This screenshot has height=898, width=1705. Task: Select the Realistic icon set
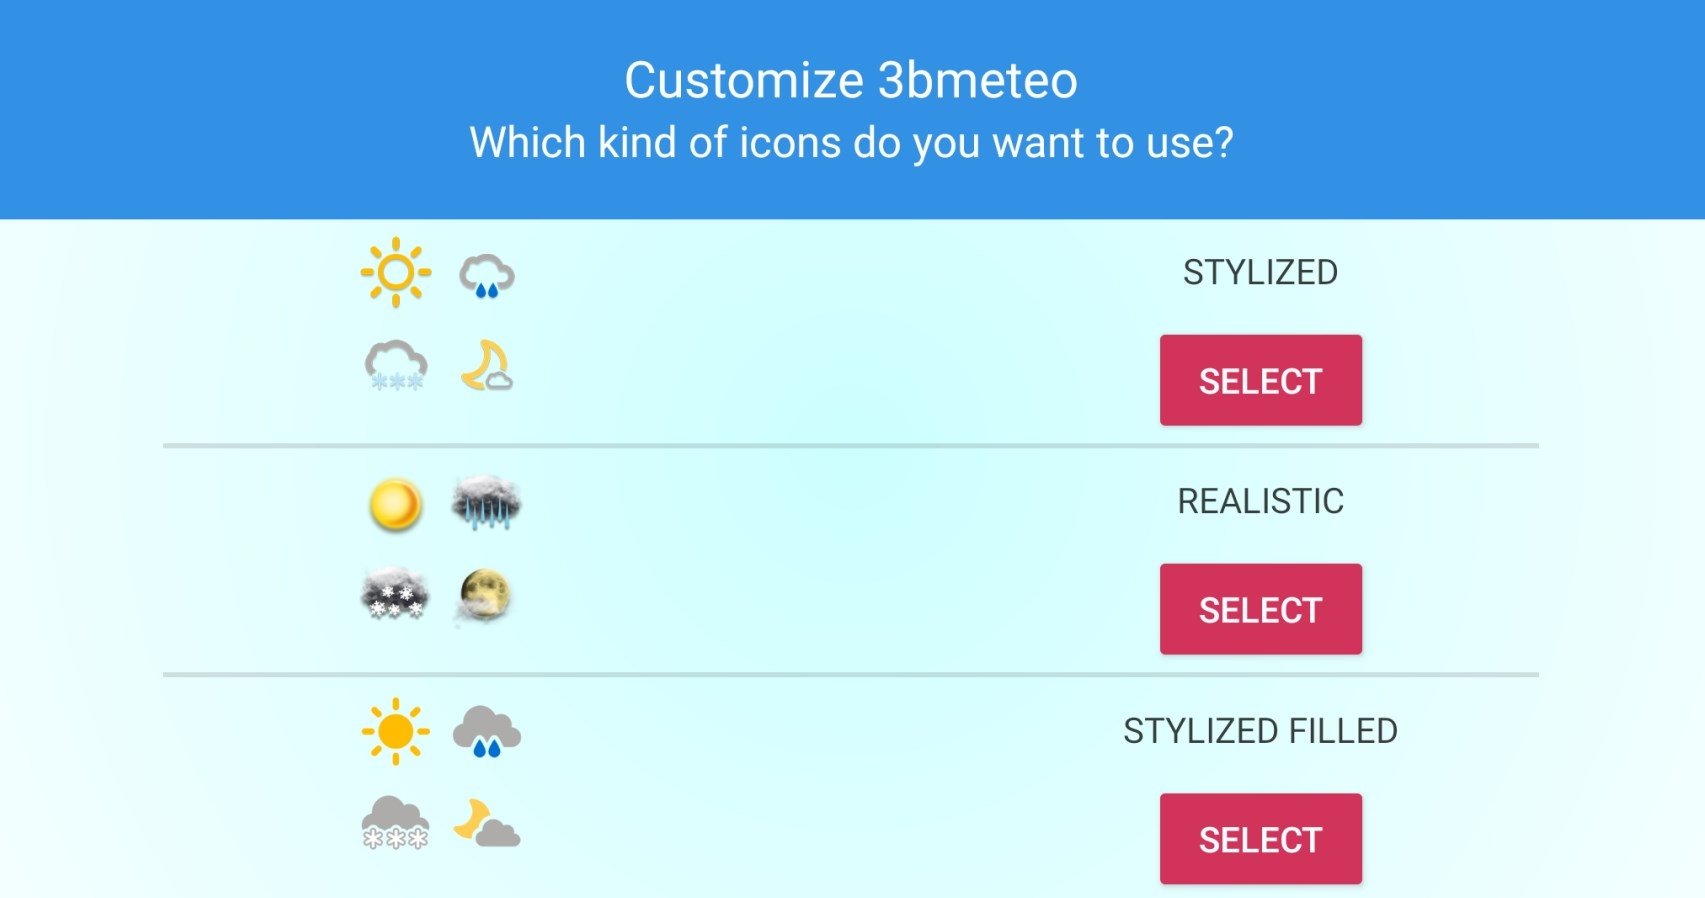click(1261, 609)
